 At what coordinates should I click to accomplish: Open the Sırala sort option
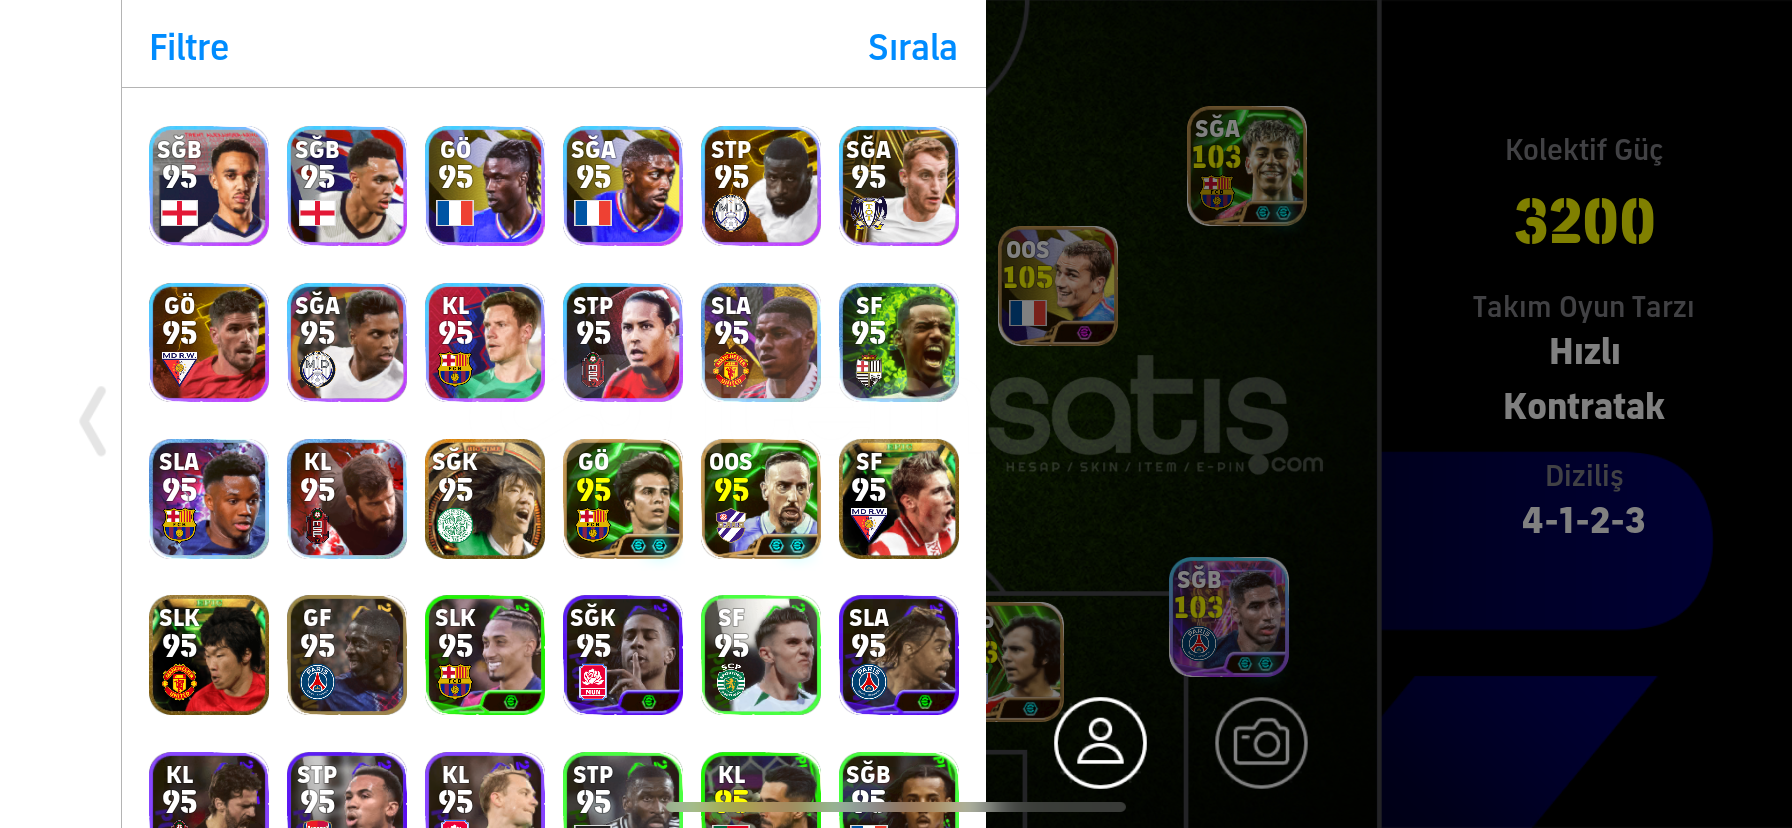912,47
